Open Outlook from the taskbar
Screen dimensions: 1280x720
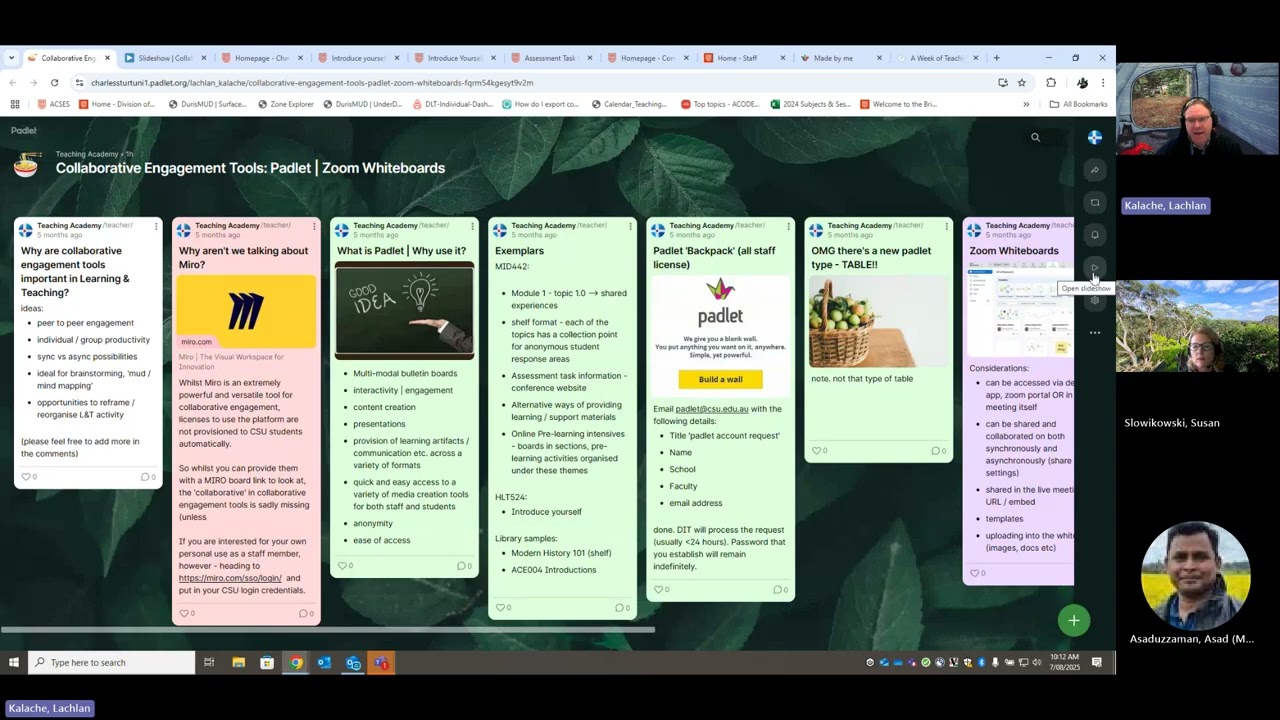324,662
